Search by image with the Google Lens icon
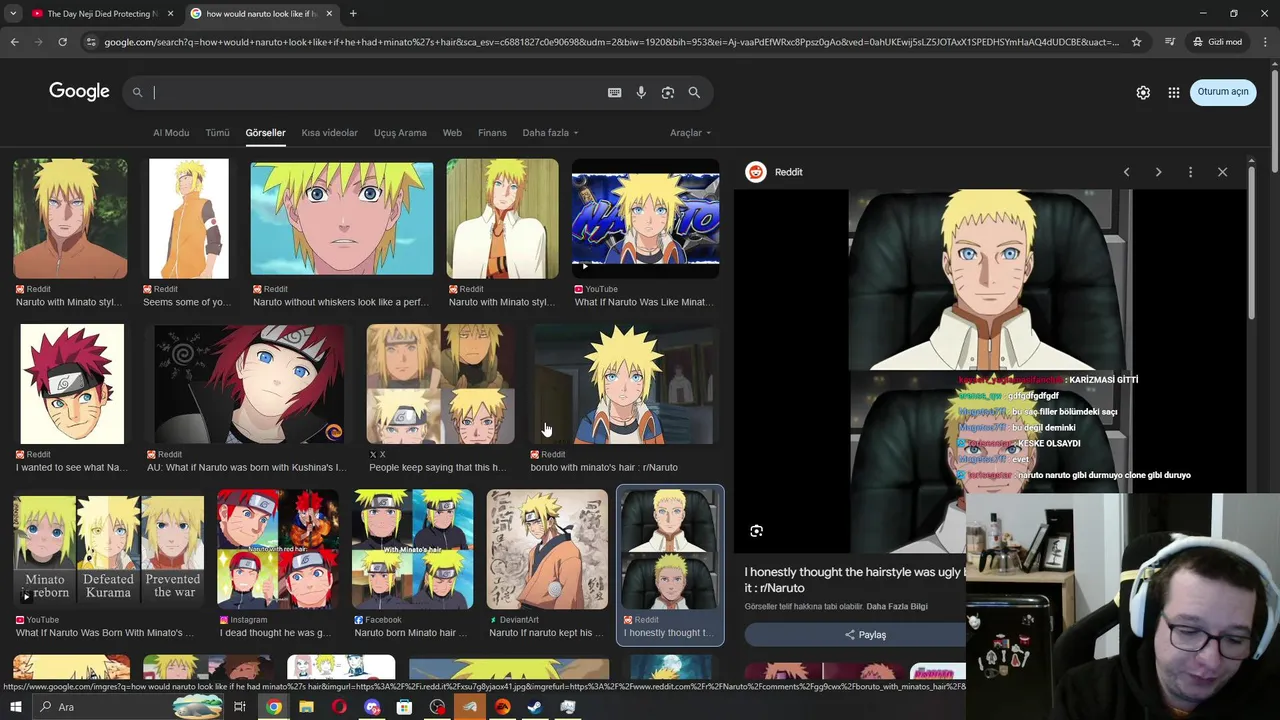Image resolution: width=1280 pixels, height=720 pixels. 667,92
